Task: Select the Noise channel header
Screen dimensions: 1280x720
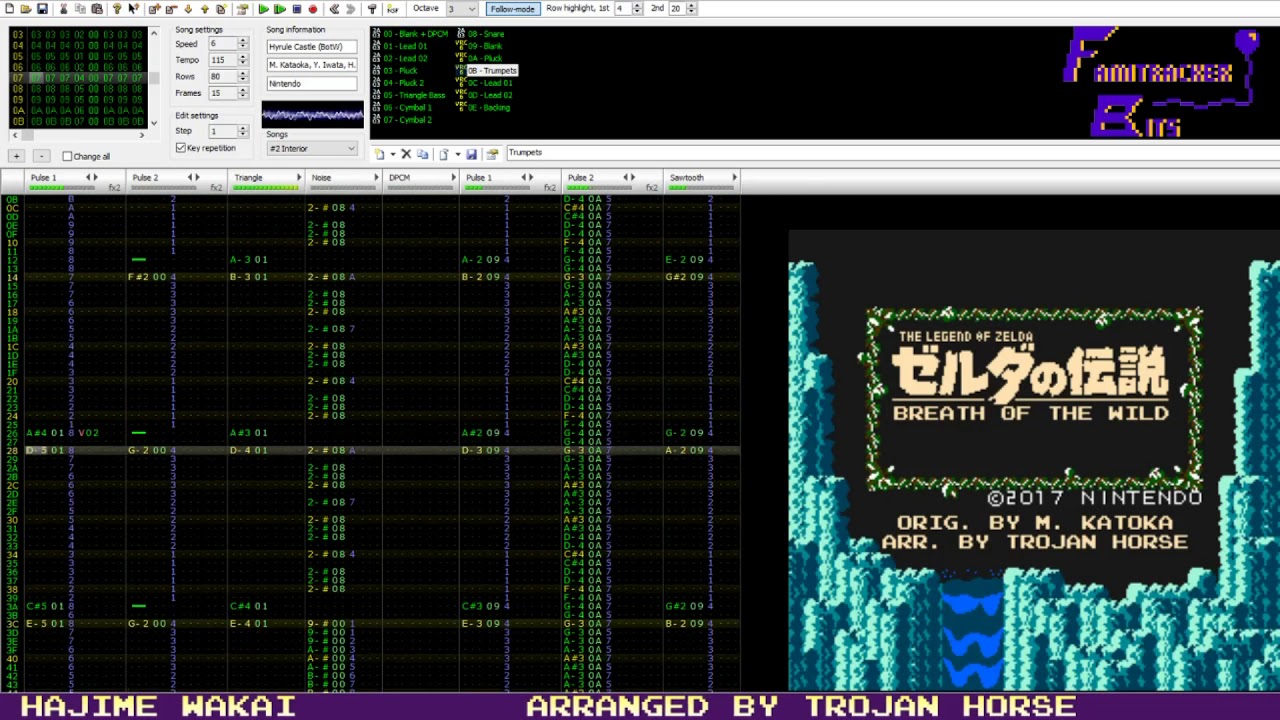Action: 344,181
